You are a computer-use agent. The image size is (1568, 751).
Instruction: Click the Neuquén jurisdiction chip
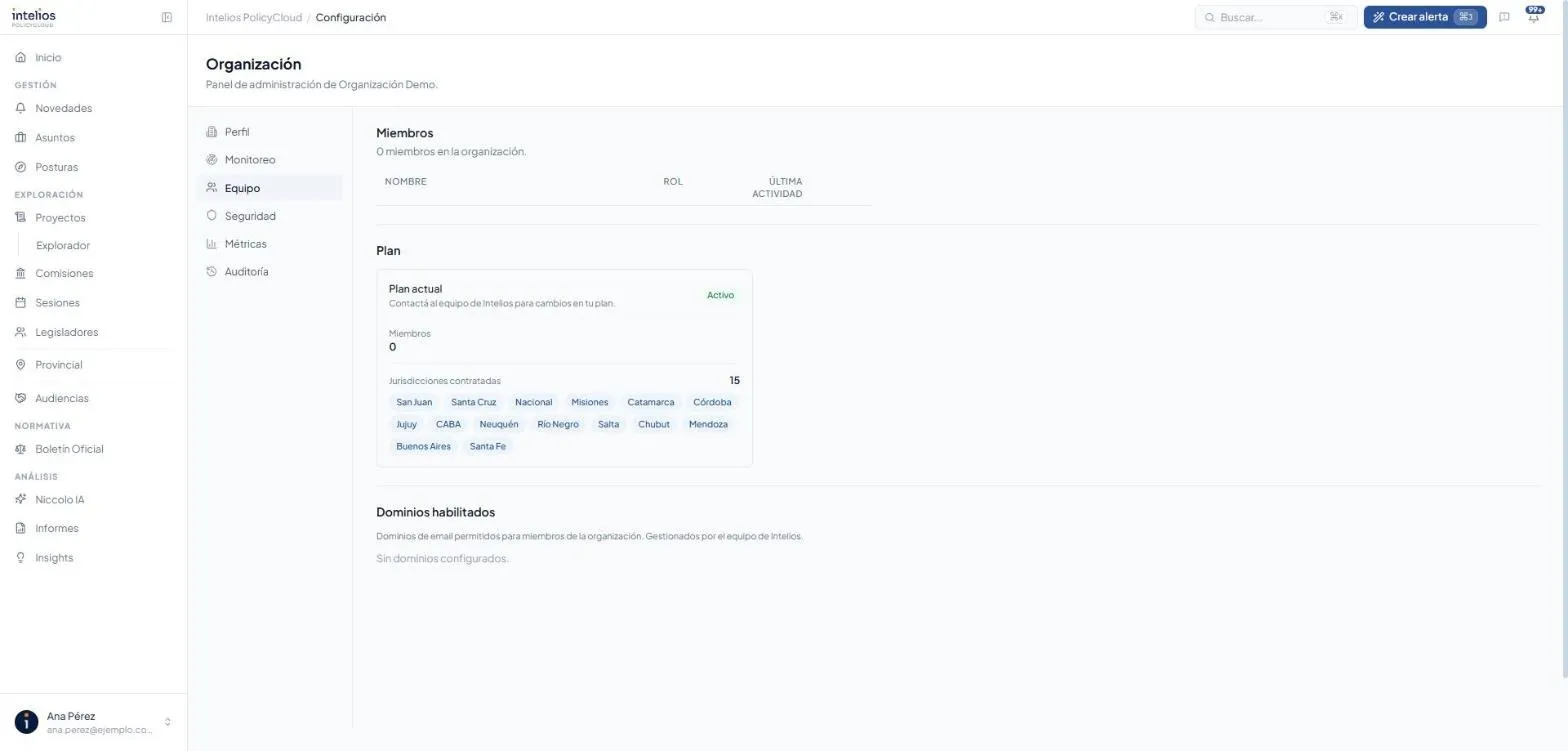[499, 424]
